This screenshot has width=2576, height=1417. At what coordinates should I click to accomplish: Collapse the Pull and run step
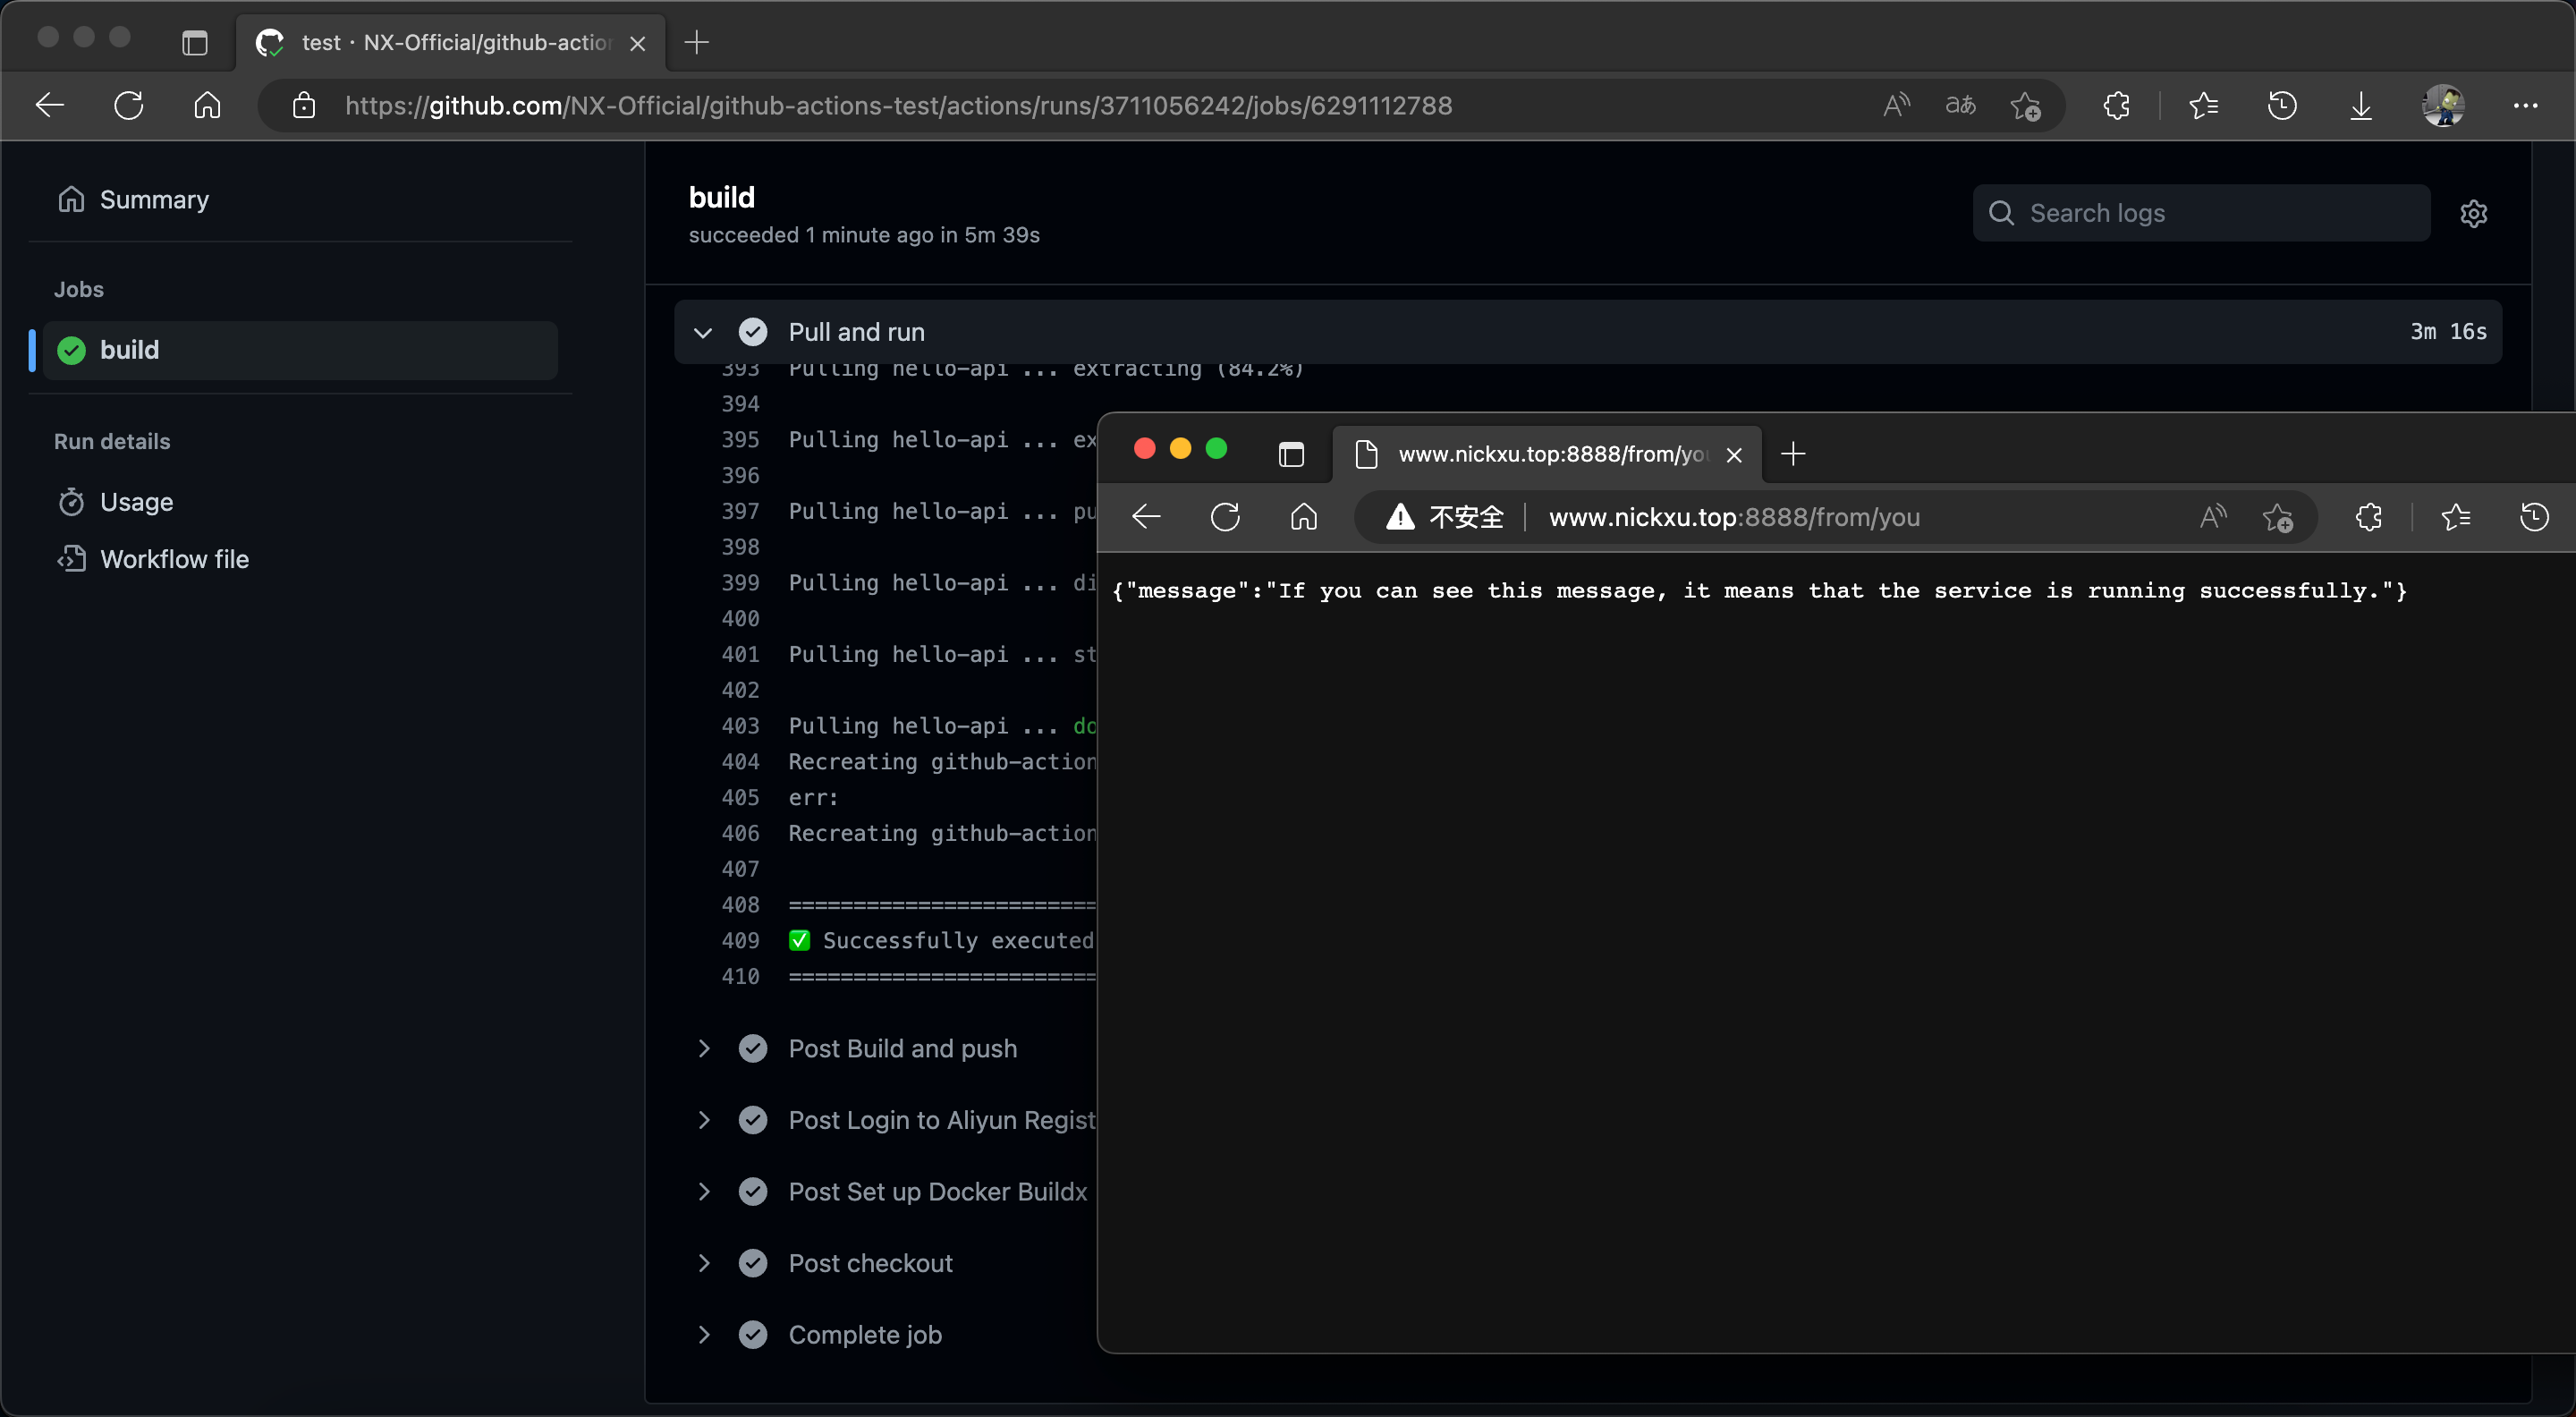[703, 332]
